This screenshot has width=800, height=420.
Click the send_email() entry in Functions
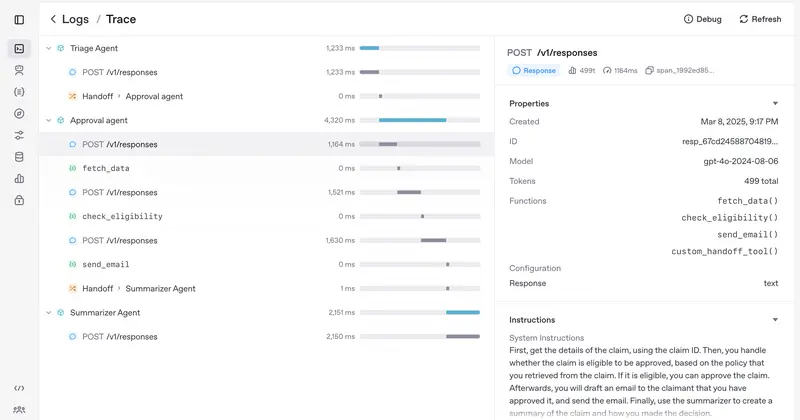click(x=747, y=235)
